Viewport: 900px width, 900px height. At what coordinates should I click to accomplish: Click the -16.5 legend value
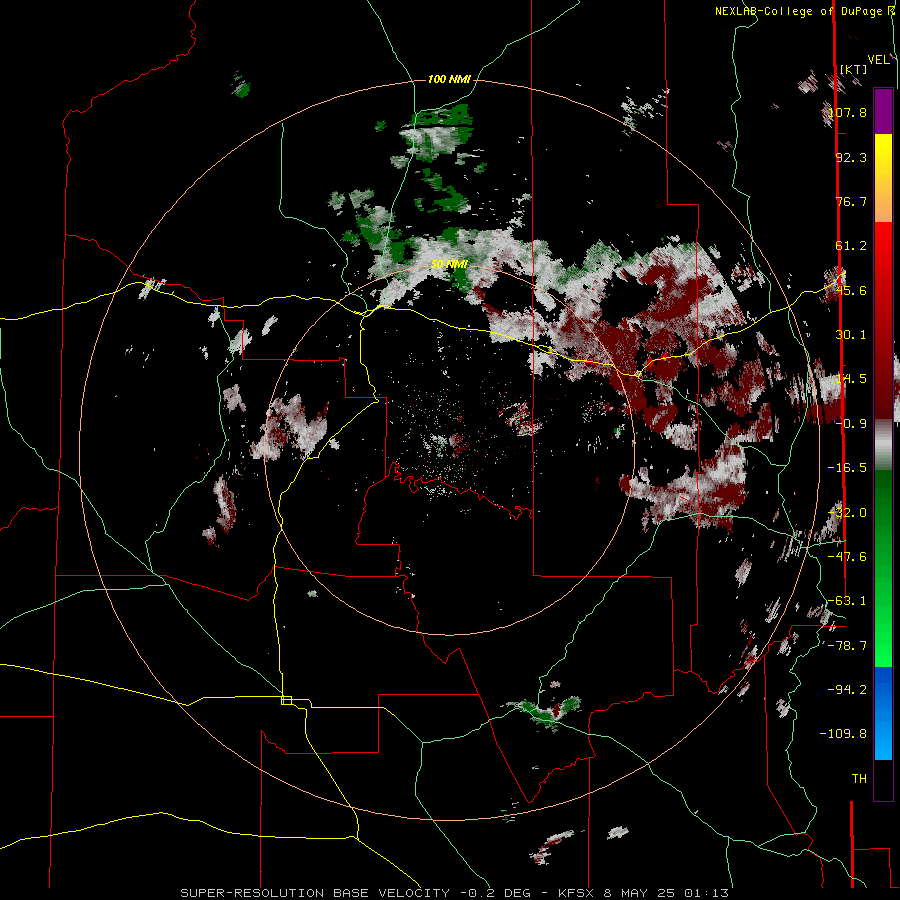[x=847, y=468]
